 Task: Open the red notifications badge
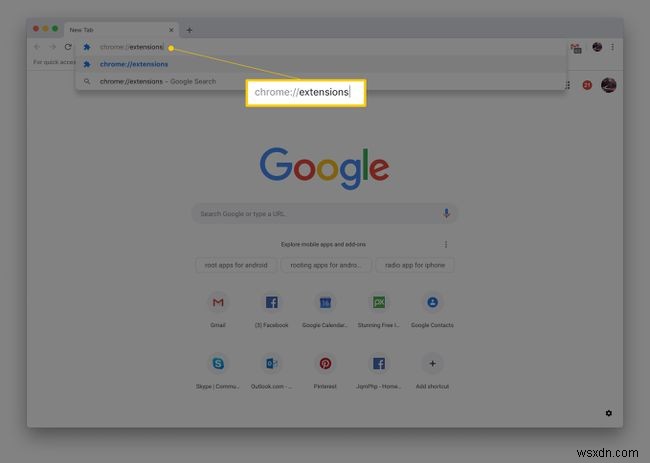587,85
